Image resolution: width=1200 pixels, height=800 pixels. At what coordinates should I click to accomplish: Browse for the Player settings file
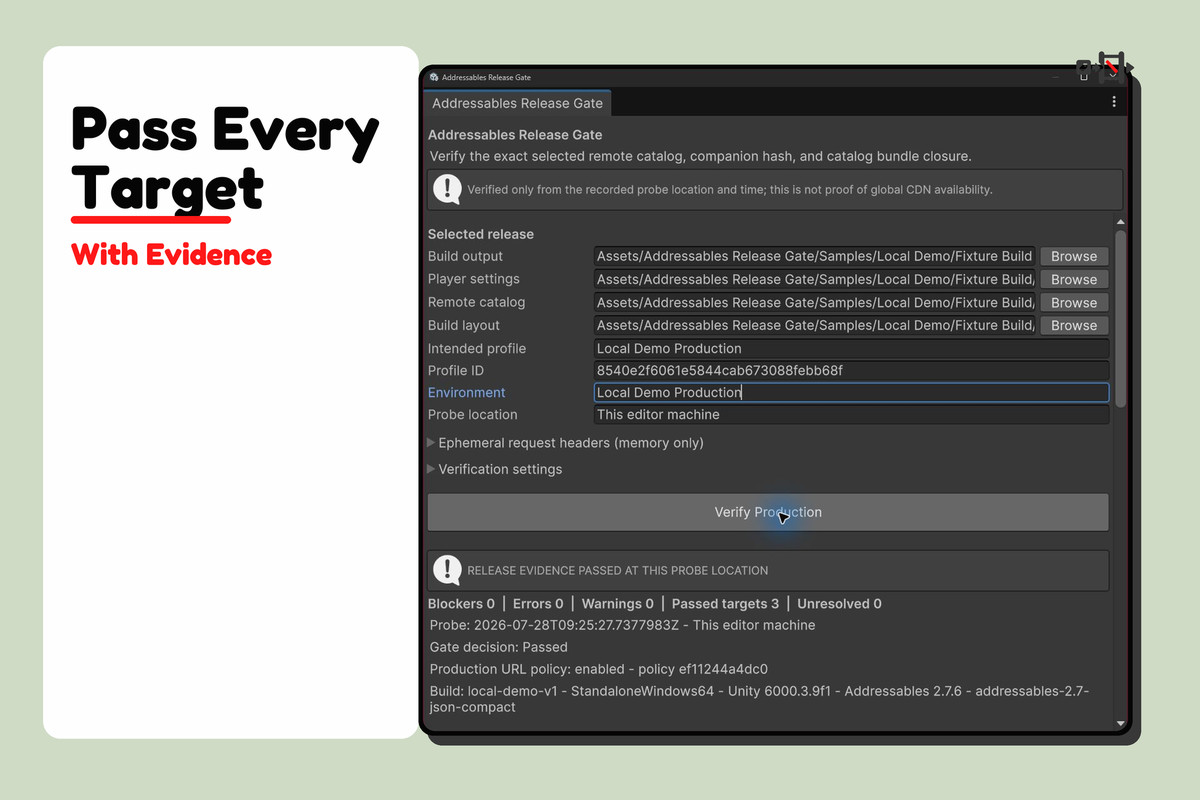[x=1074, y=279]
